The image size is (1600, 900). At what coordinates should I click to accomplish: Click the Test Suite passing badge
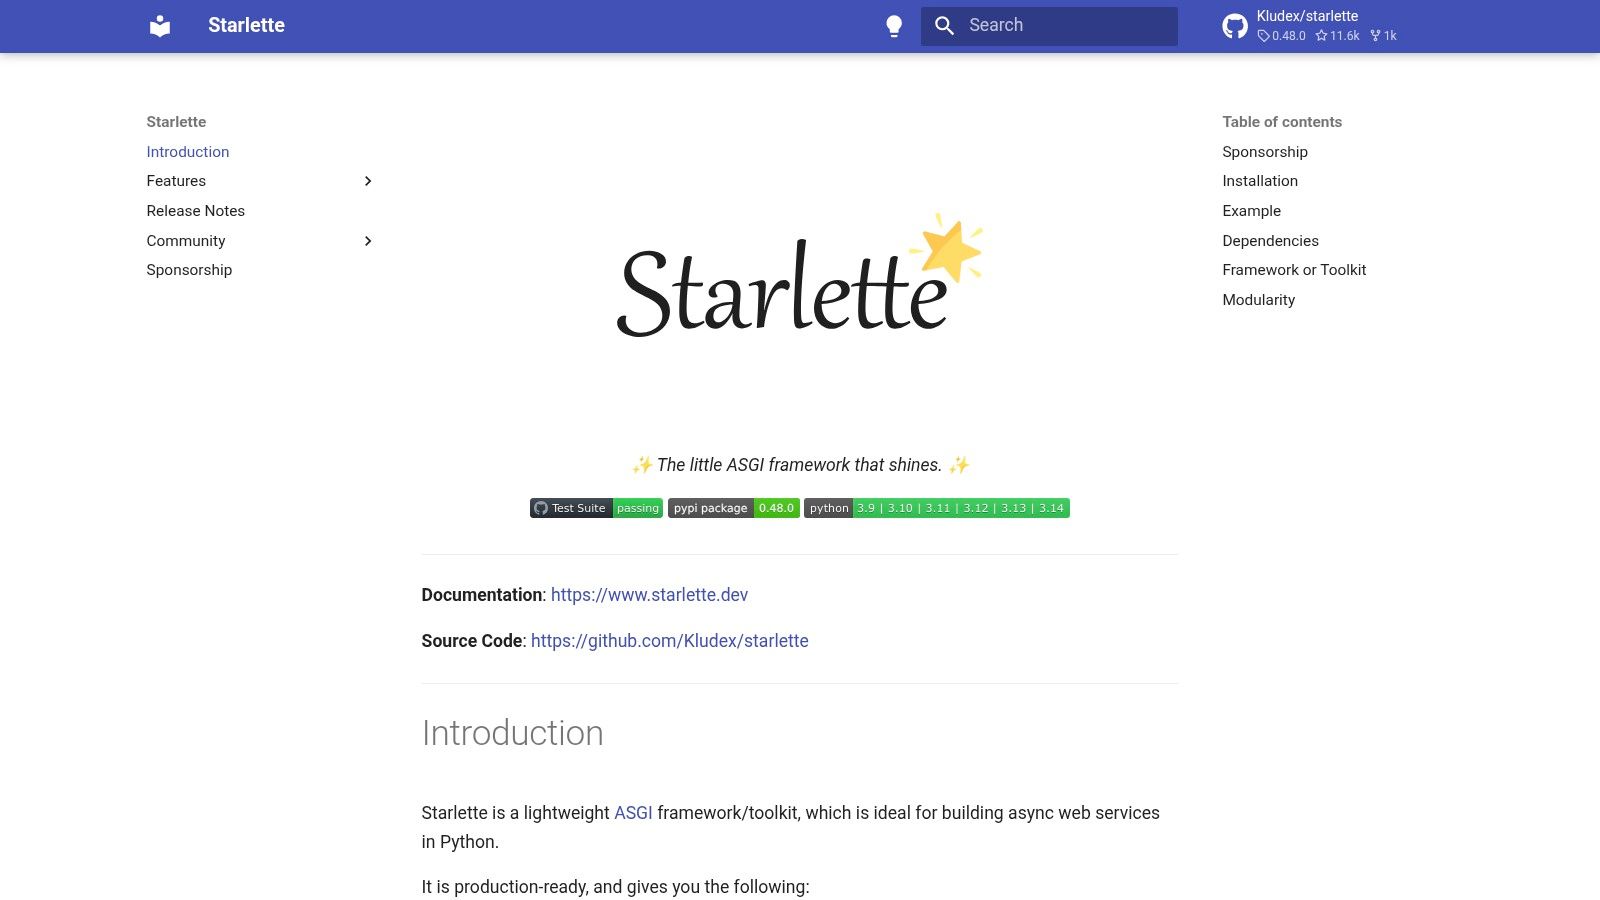tap(596, 508)
